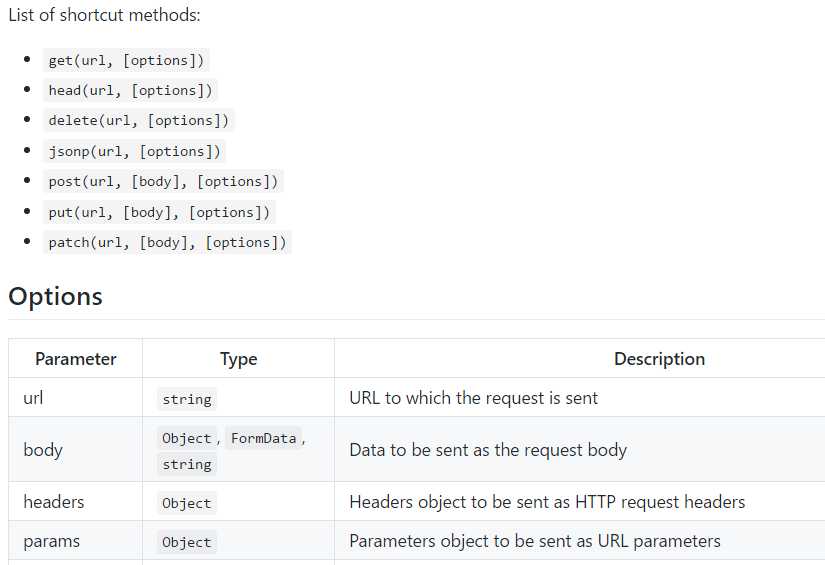825x565 pixels.
Task: Click the Parameter column header
Action: (76, 359)
